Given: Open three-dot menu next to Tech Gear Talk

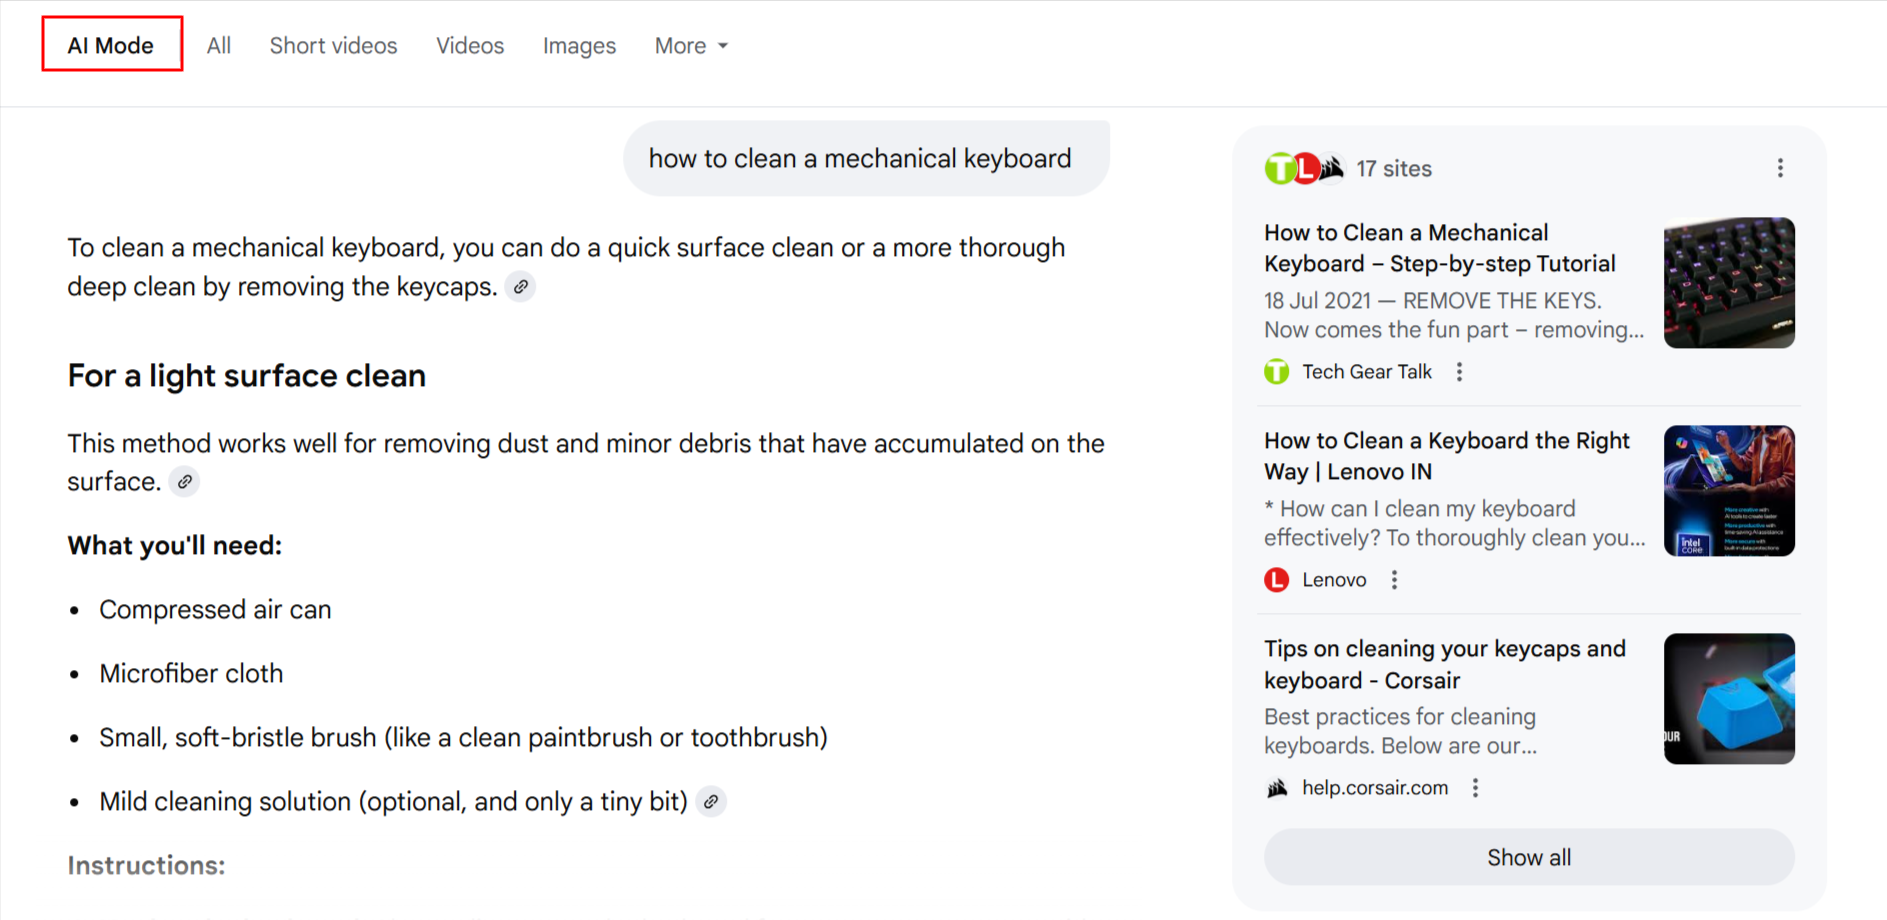Looking at the screenshot, I should (x=1460, y=372).
